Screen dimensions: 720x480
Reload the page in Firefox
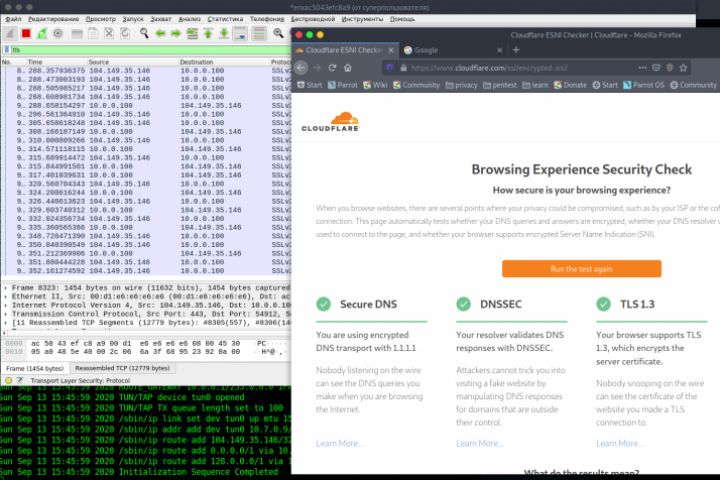332,68
